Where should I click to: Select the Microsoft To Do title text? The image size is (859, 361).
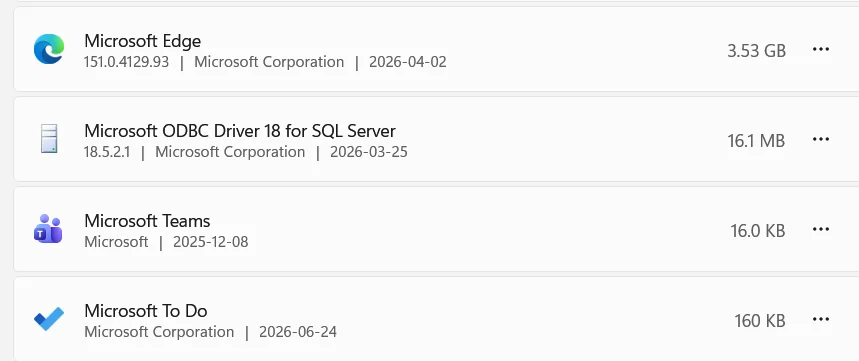(x=146, y=311)
